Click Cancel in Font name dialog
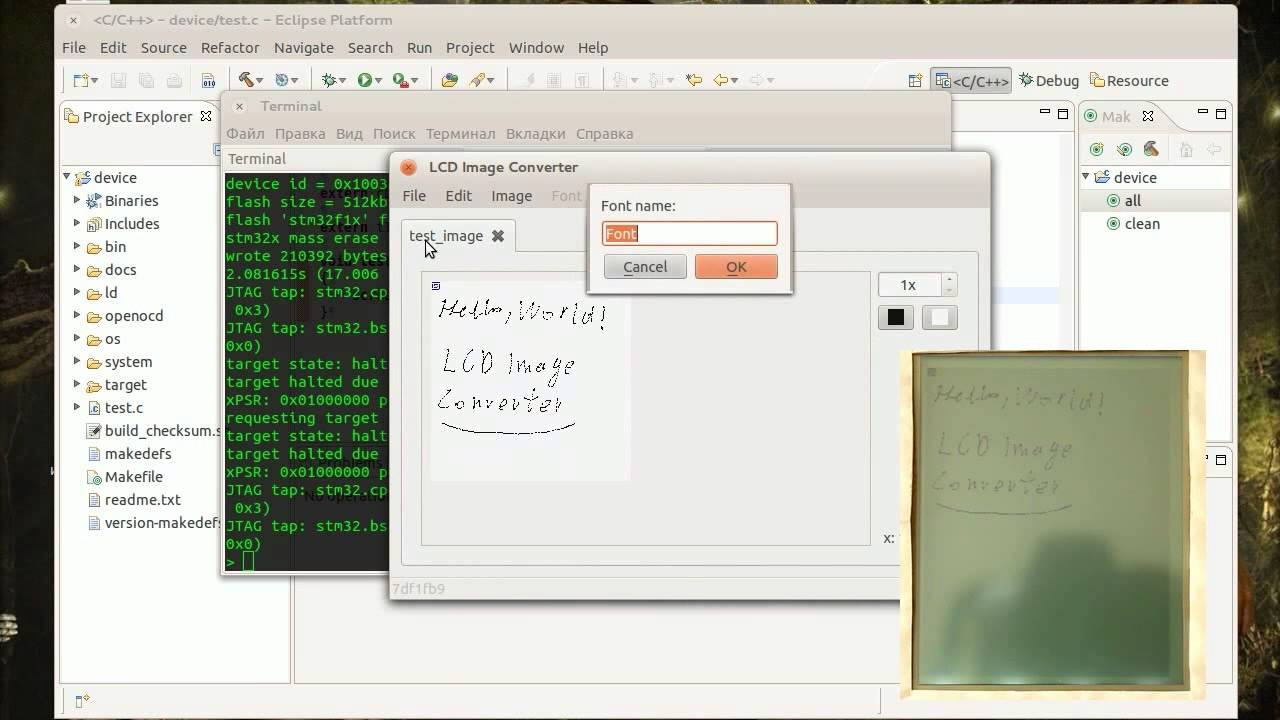 645,267
